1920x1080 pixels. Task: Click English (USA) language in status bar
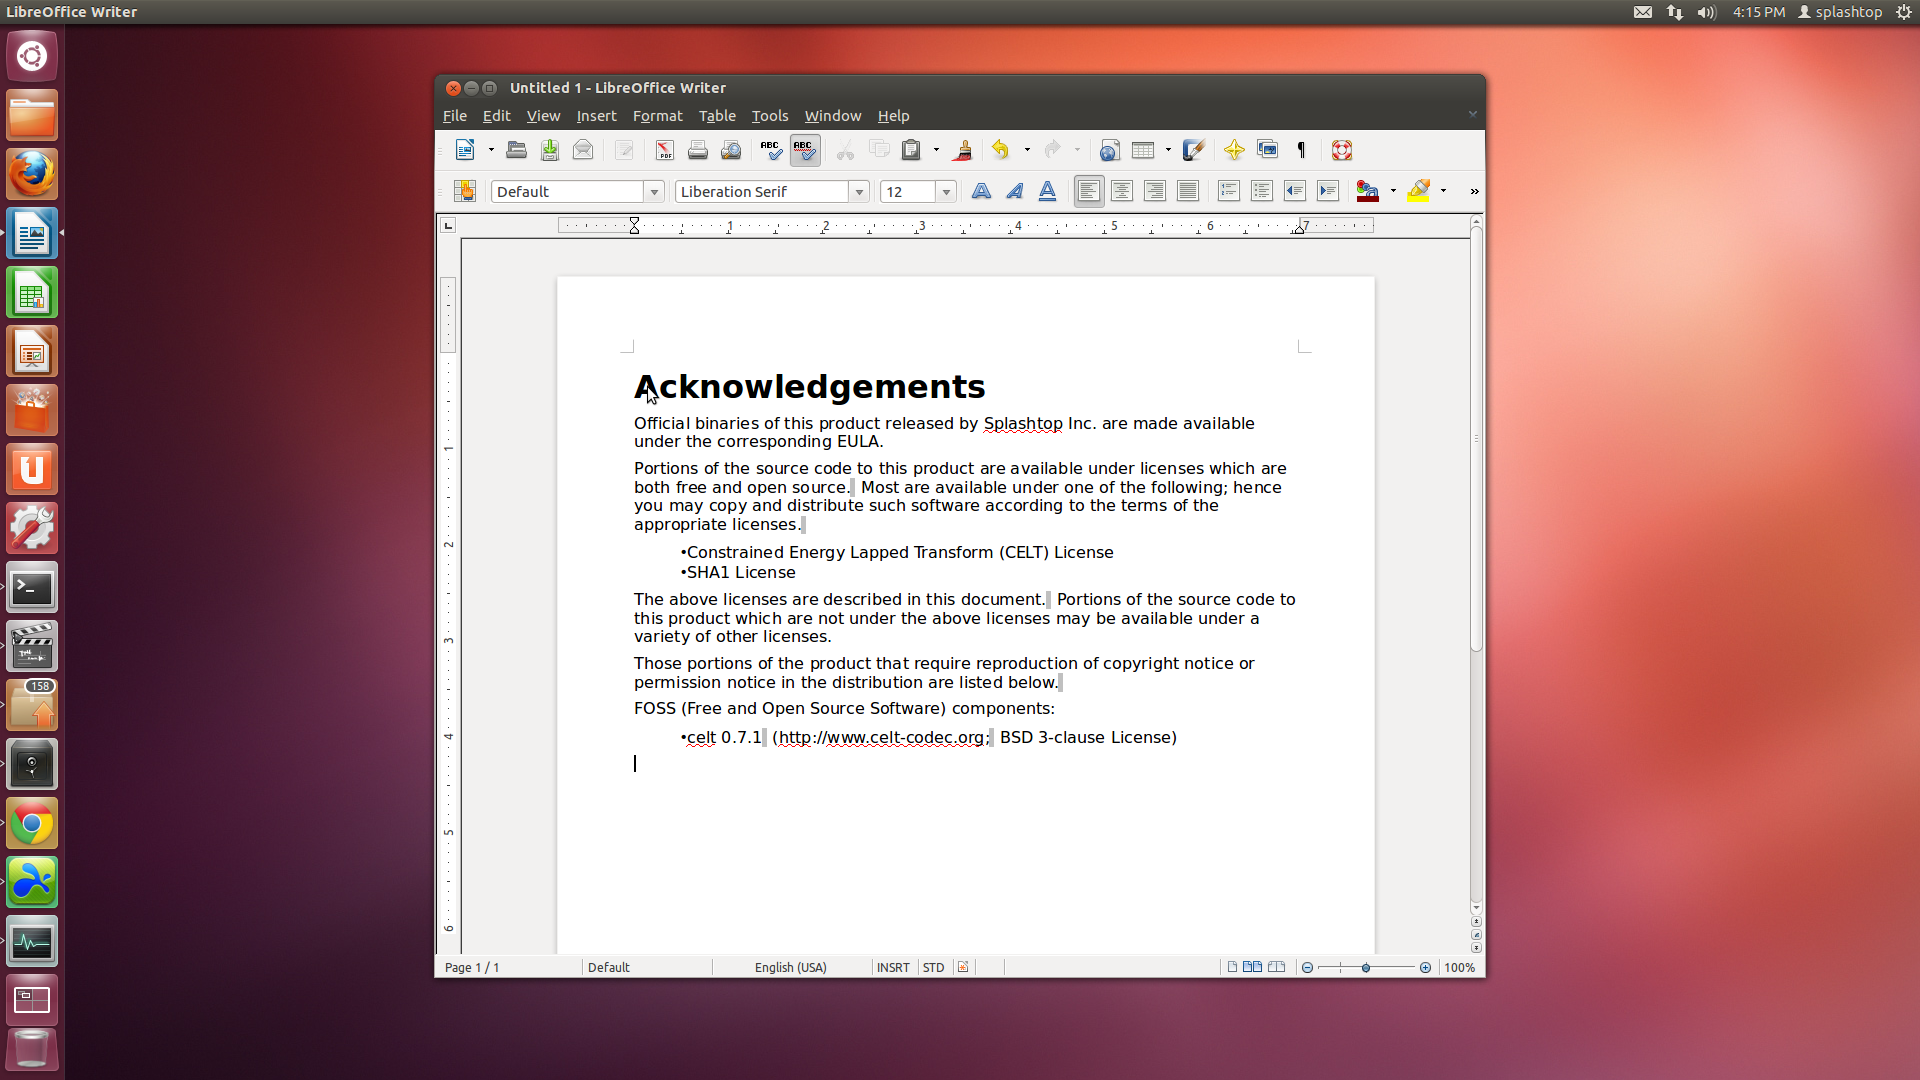[x=790, y=967]
